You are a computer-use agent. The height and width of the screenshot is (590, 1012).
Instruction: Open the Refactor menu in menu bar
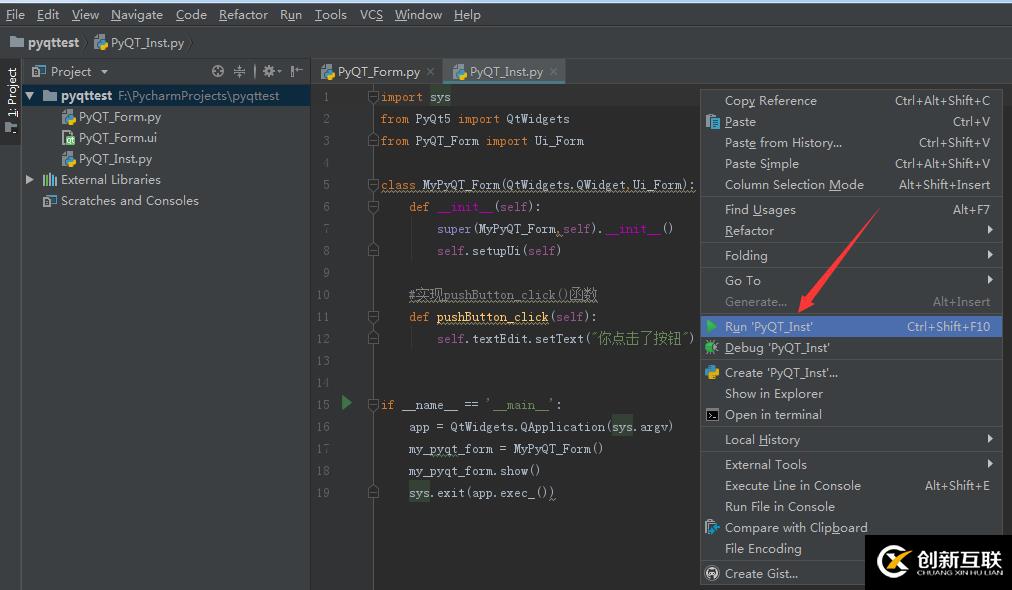(x=243, y=14)
